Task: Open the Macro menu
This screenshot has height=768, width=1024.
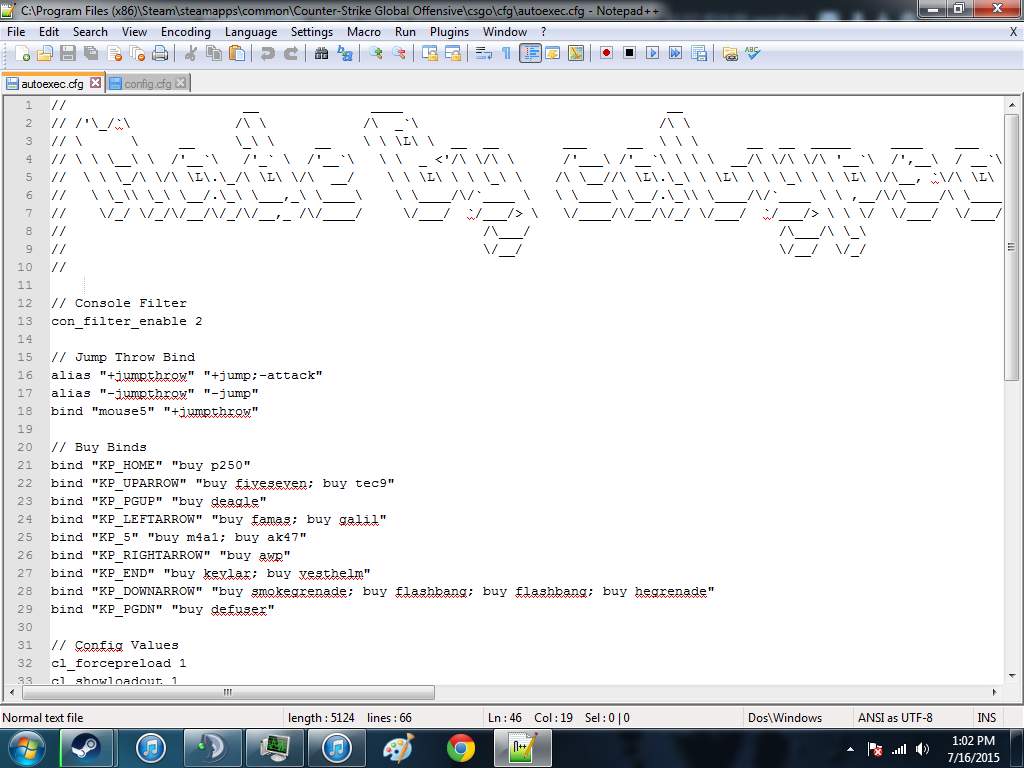Action: [364, 32]
